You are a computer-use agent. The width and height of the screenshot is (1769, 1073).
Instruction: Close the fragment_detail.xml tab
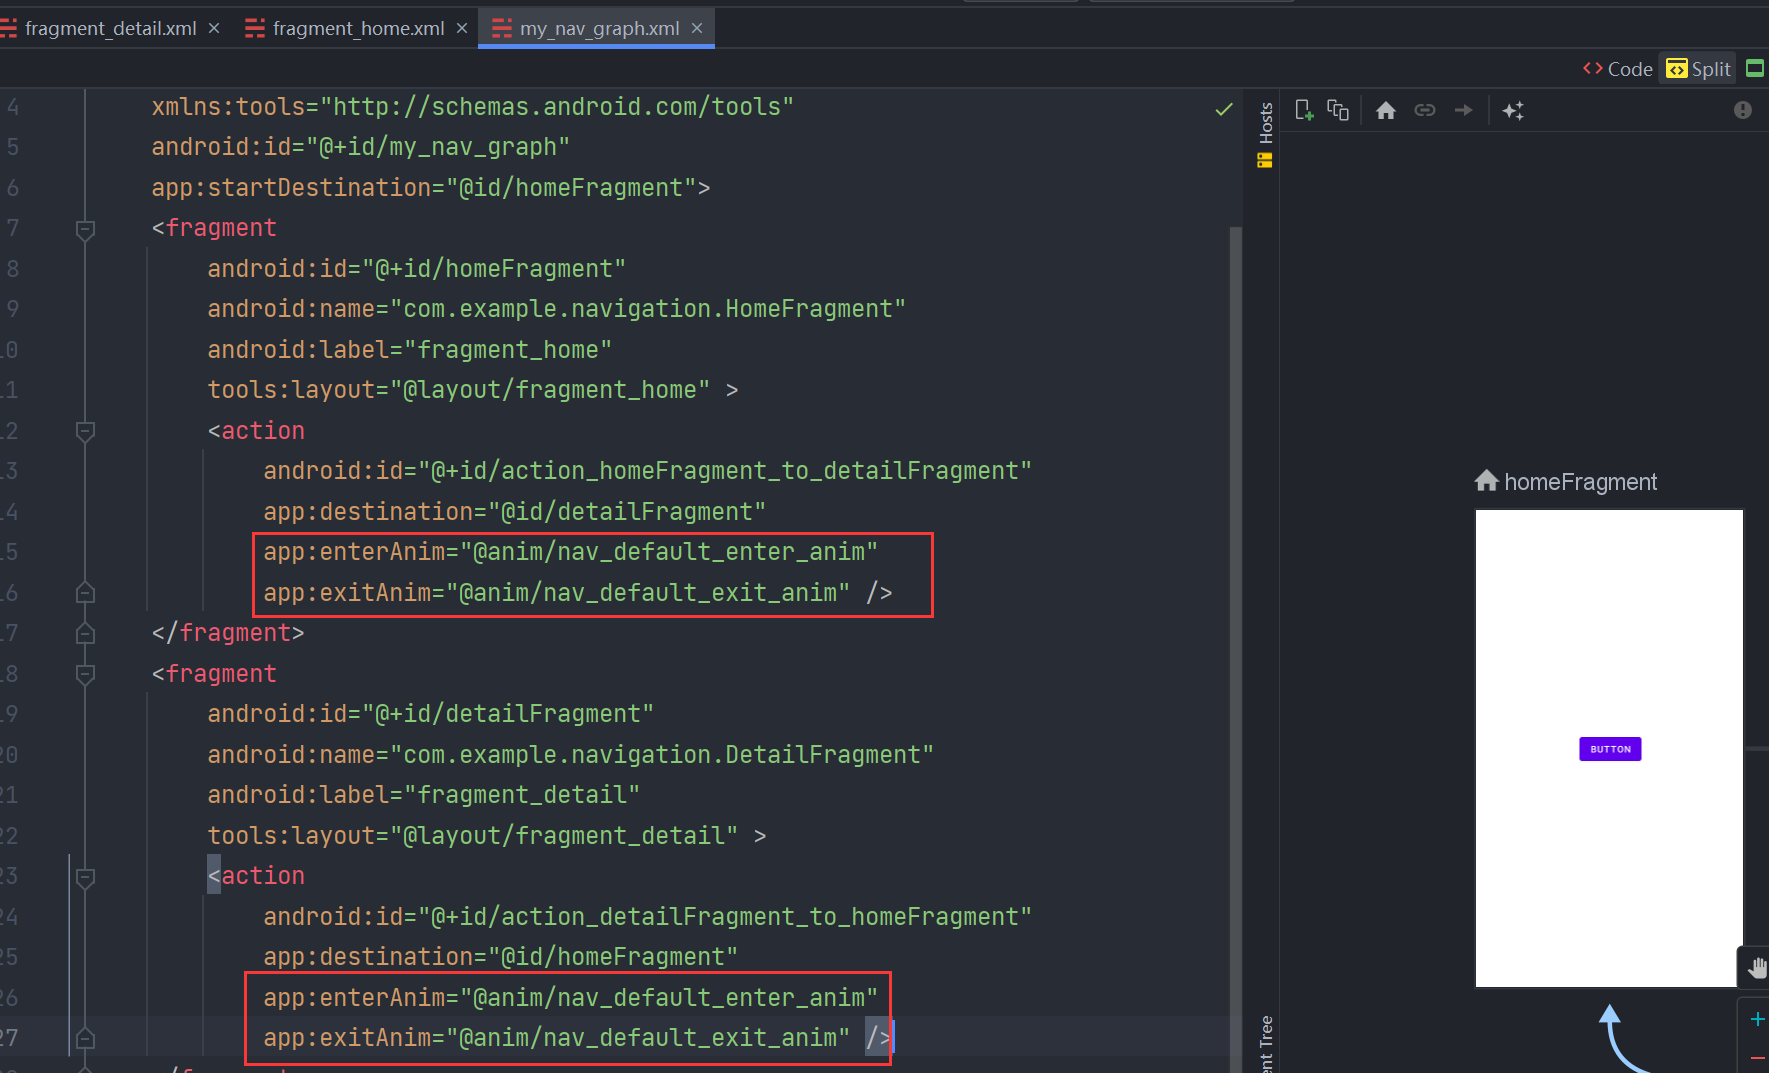point(214,28)
